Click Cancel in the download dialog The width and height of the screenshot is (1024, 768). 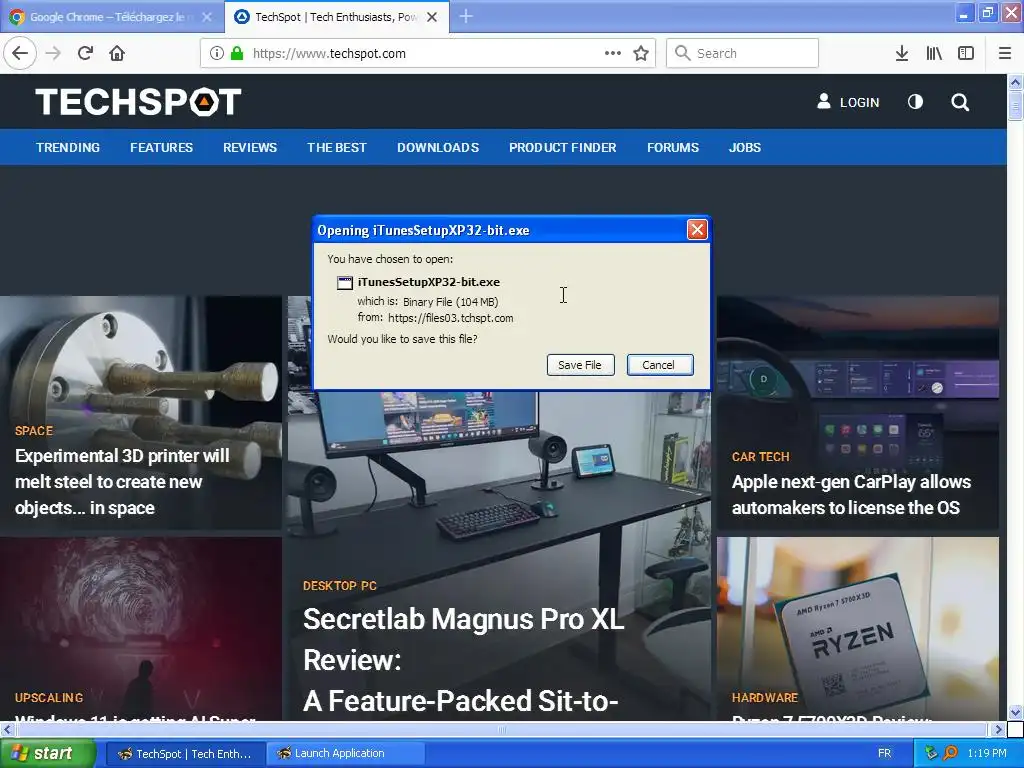(x=660, y=365)
